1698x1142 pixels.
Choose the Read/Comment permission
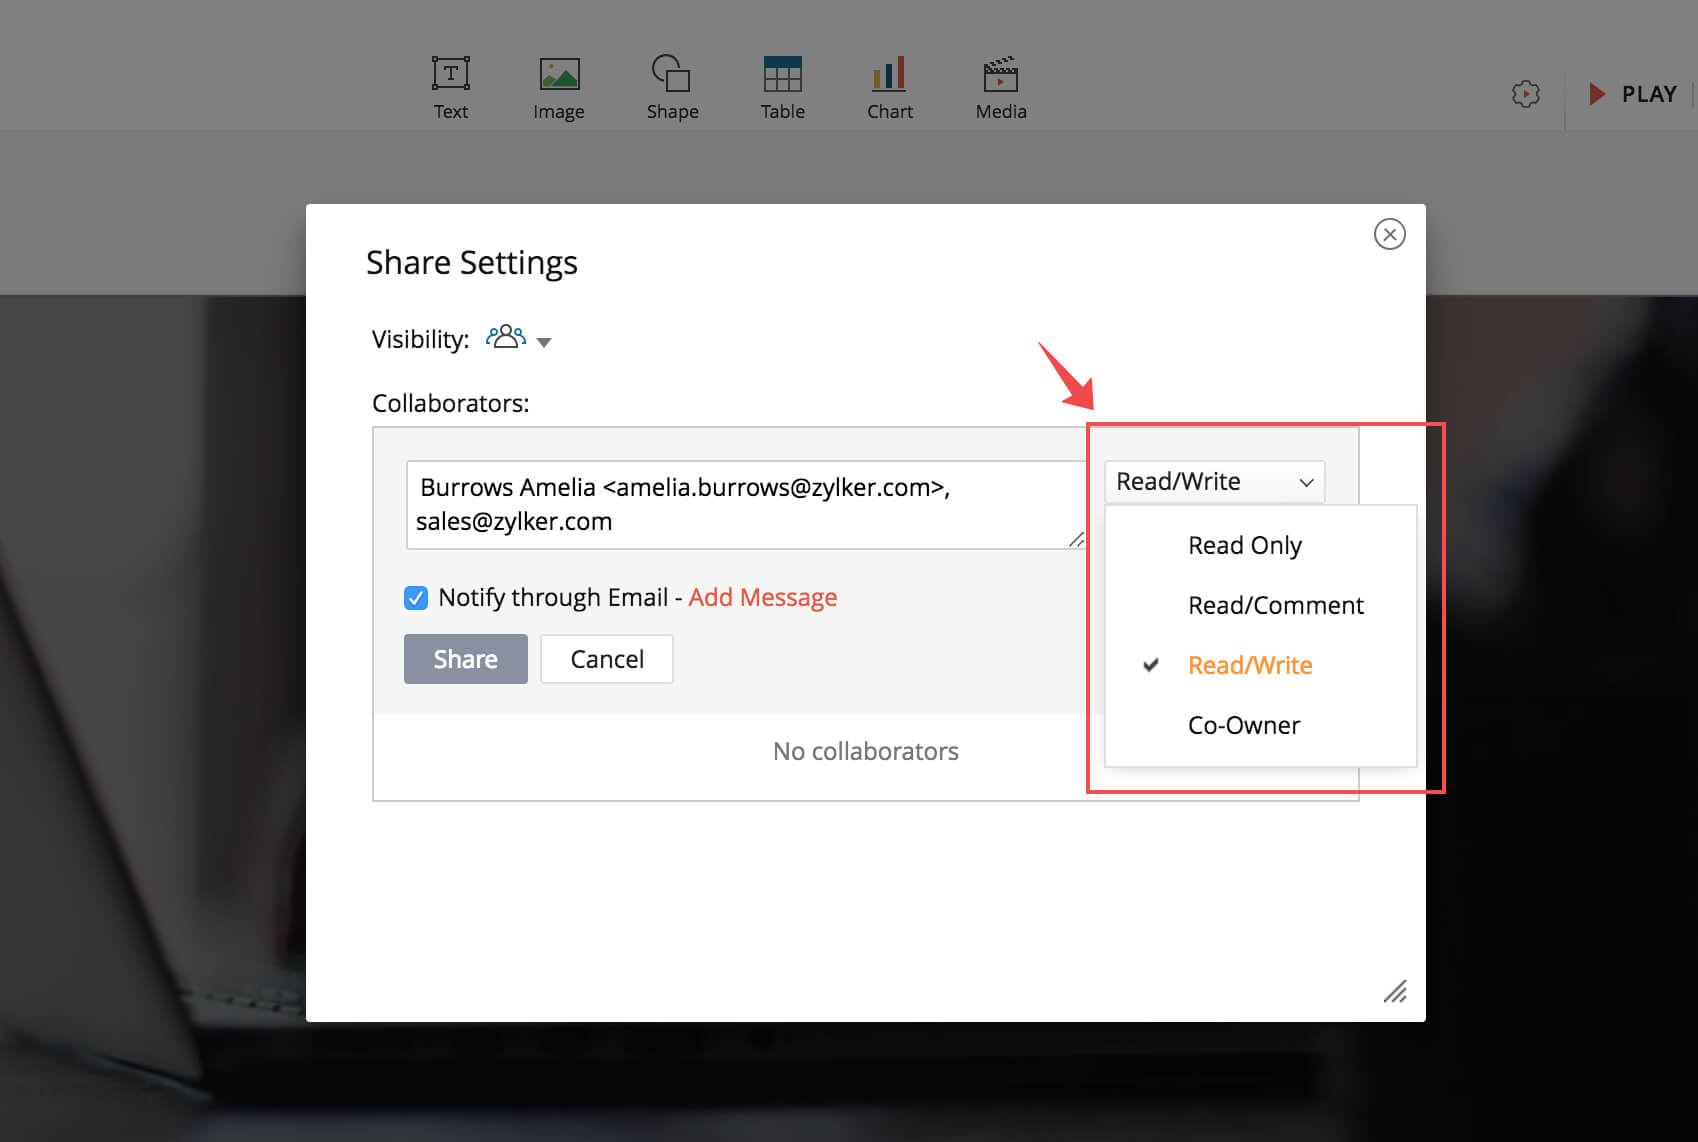(x=1276, y=605)
